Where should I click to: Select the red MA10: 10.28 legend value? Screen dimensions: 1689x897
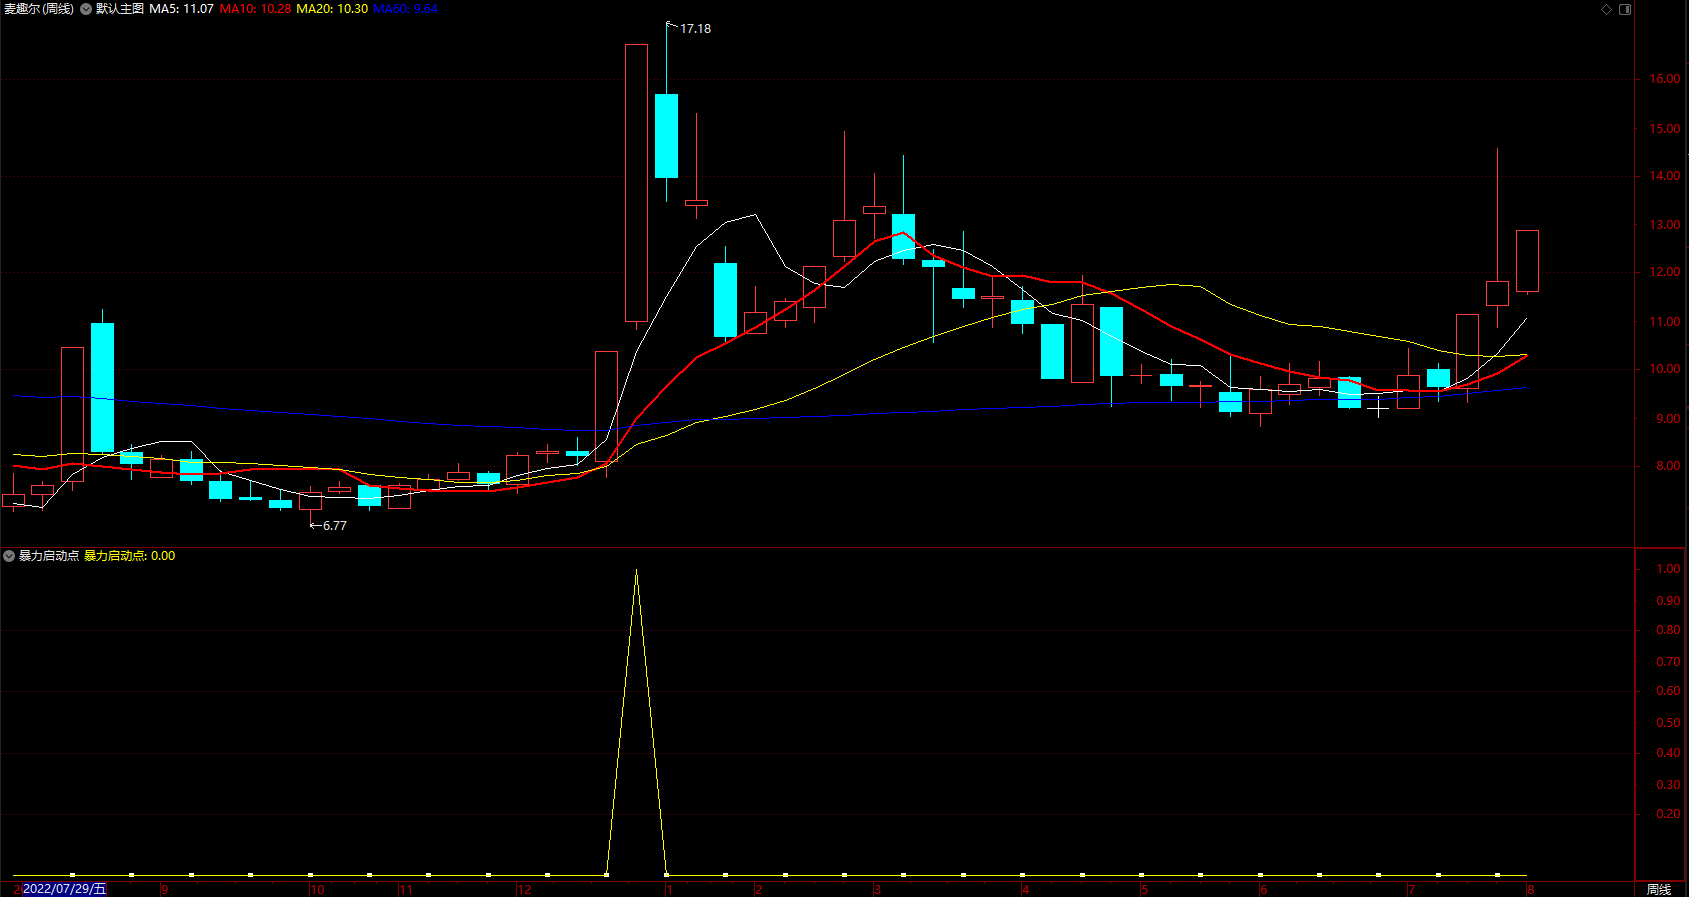pyautogui.click(x=255, y=9)
